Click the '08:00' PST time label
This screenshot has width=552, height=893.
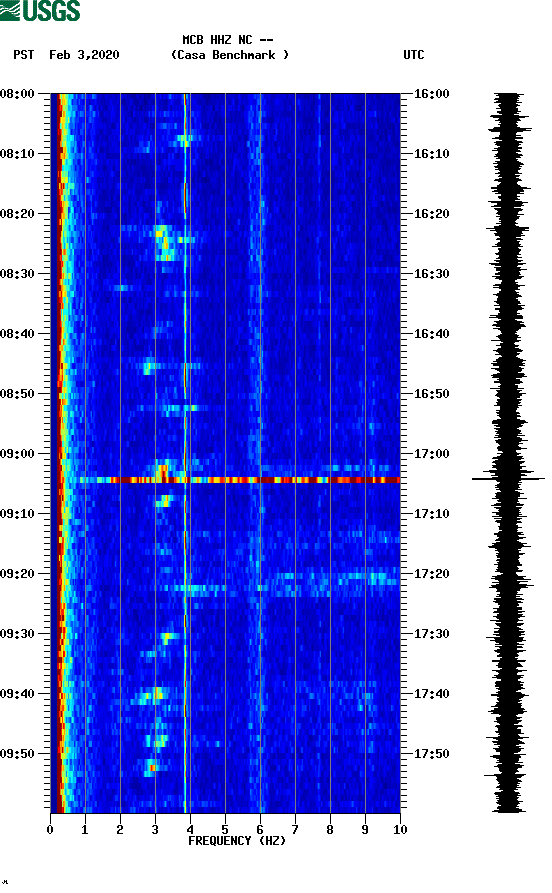point(18,93)
